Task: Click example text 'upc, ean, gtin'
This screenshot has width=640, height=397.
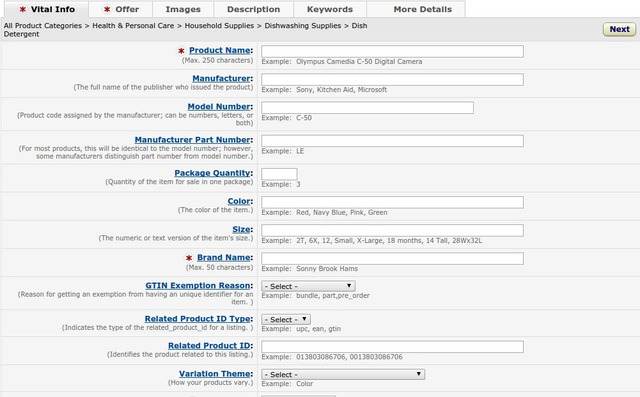Action: tap(318, 329)
